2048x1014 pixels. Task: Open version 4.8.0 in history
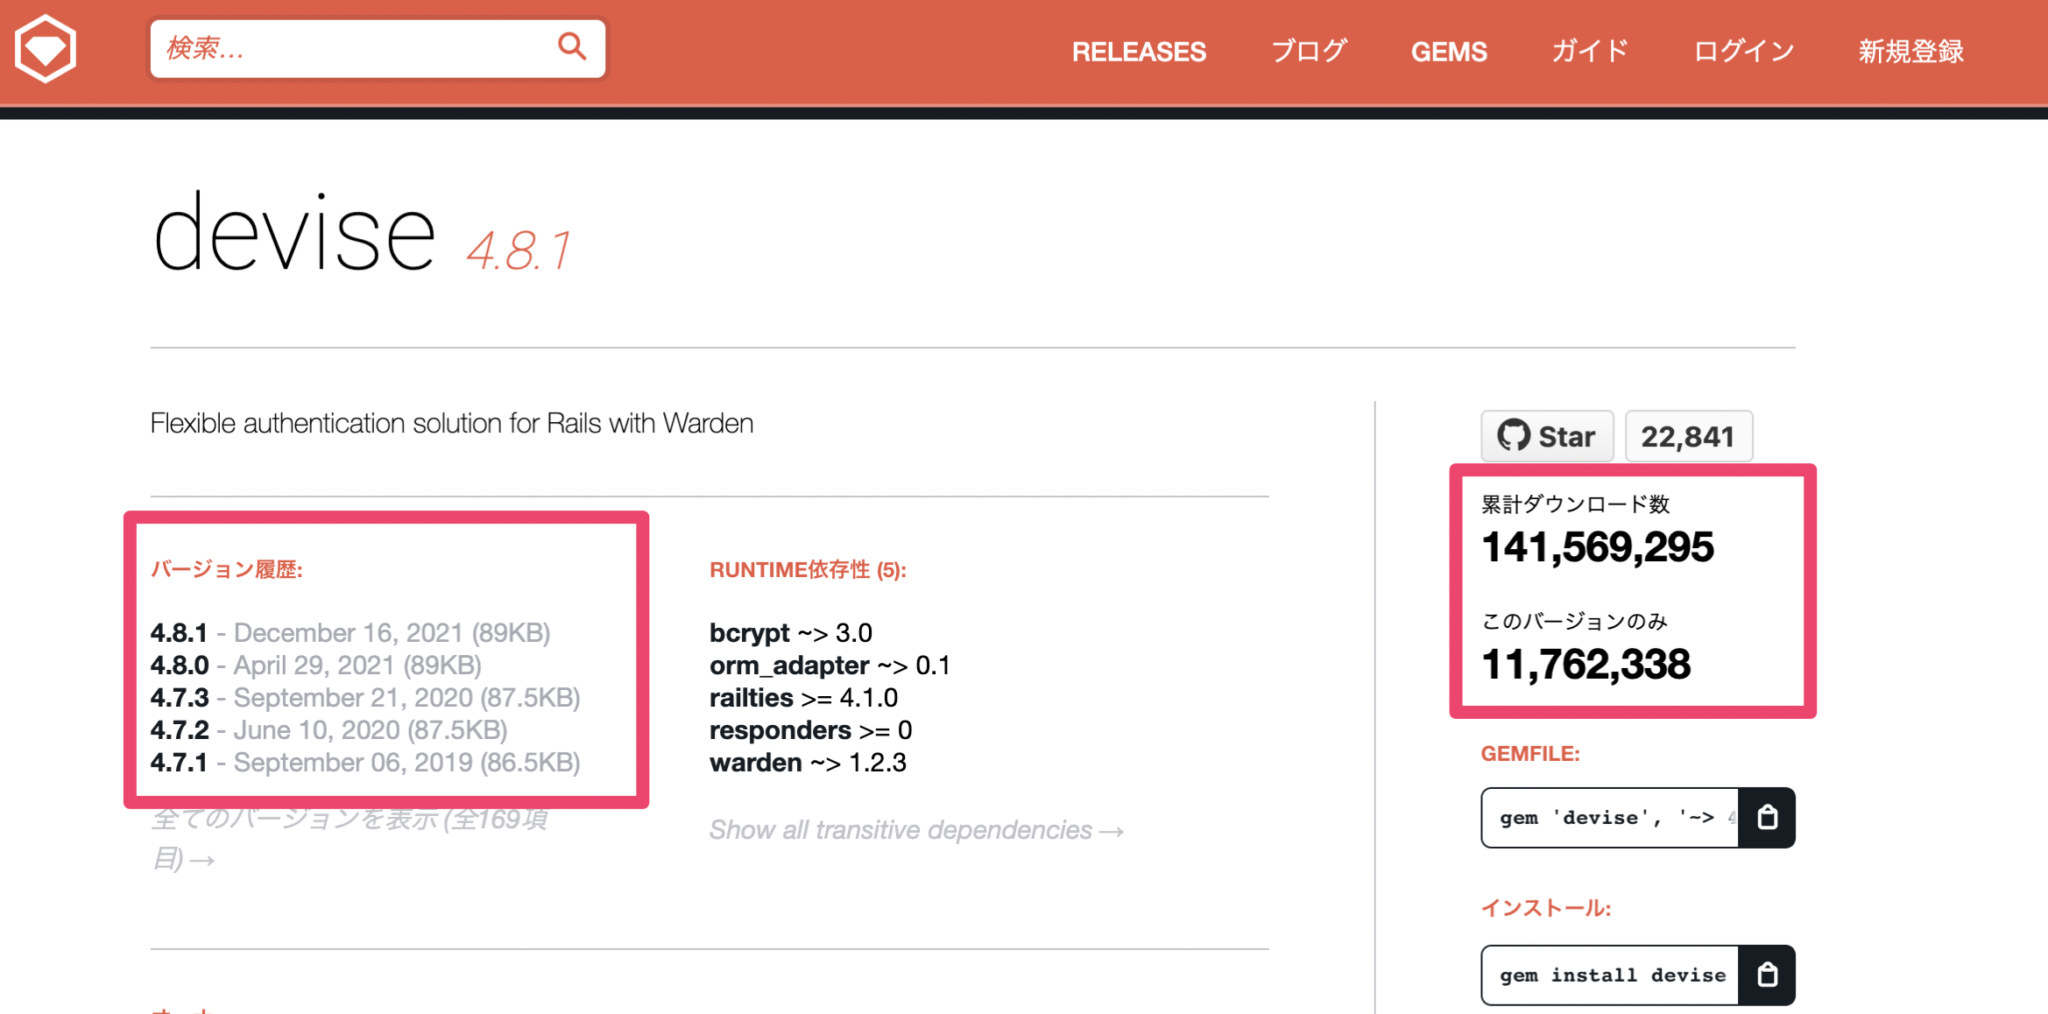click(x=180, y=666)
